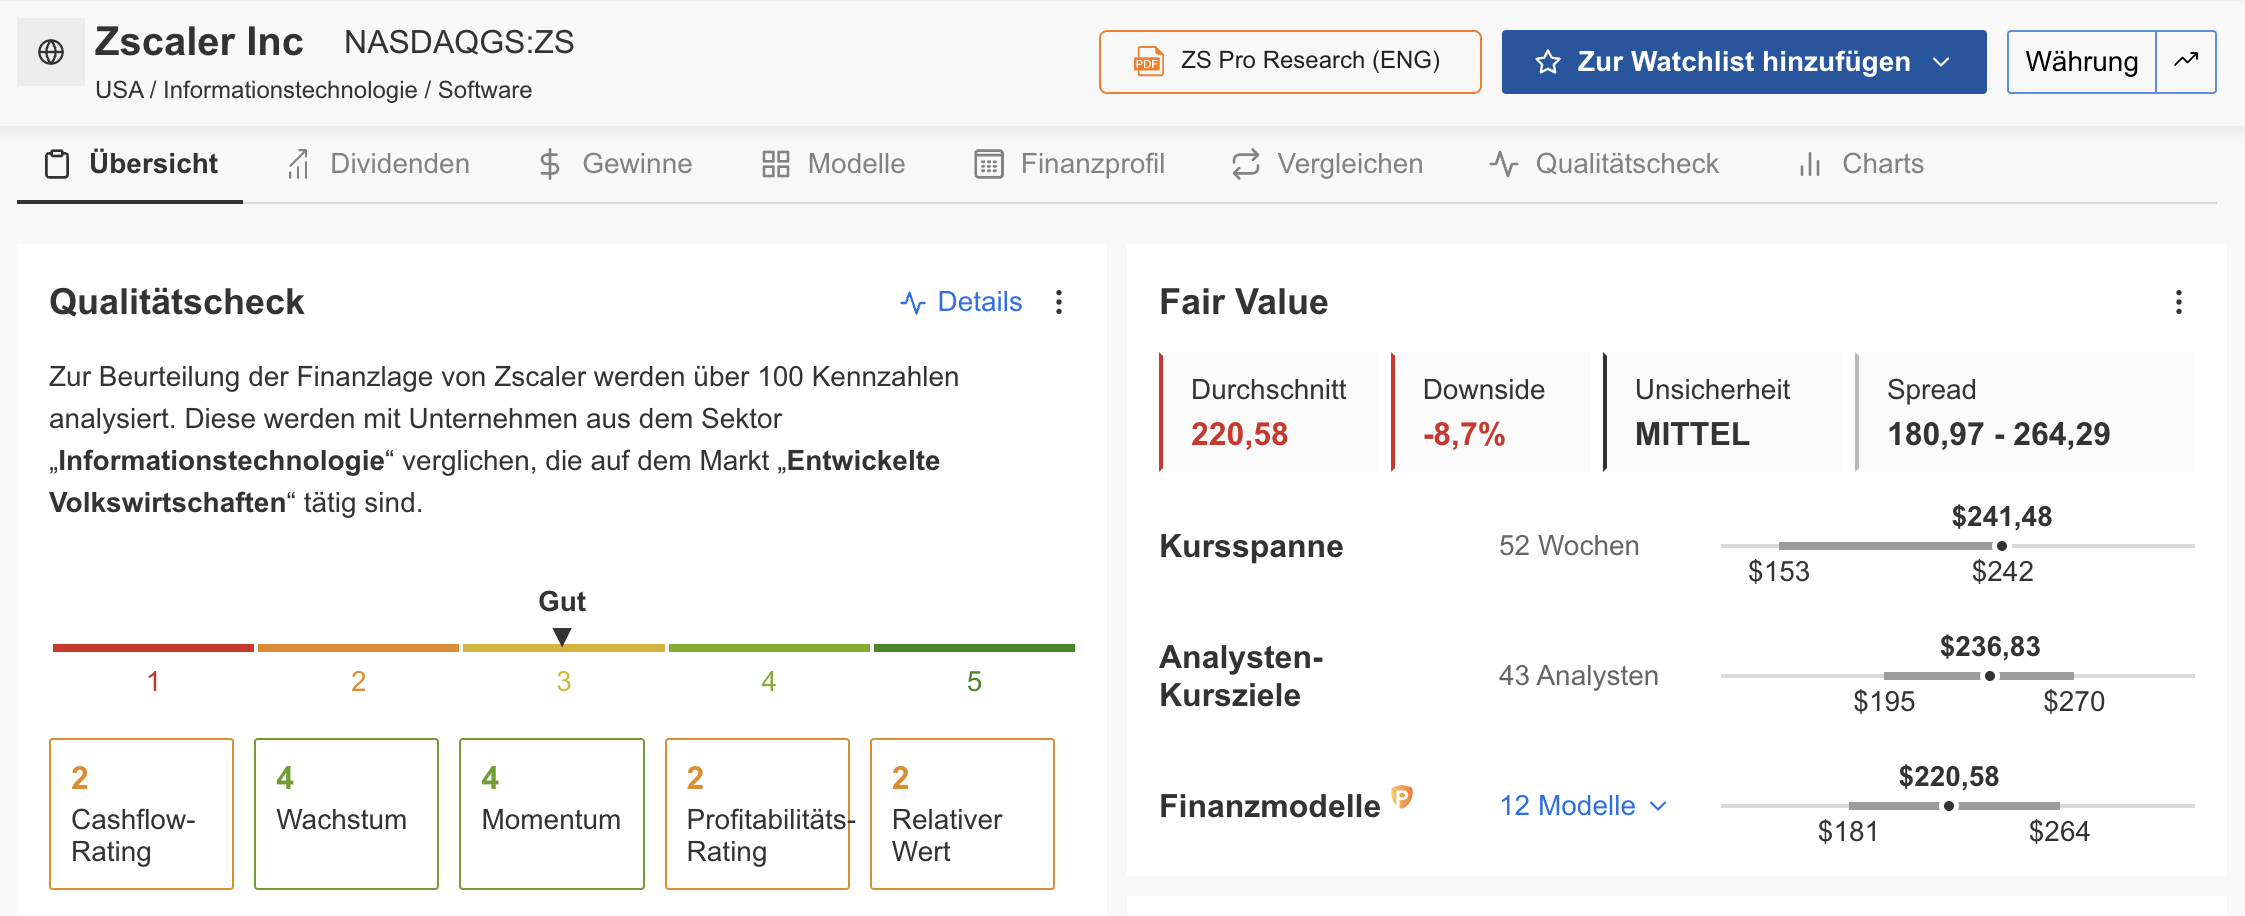Click the pulse icon beside Details

pyautogui.click(x=912, y=302)
